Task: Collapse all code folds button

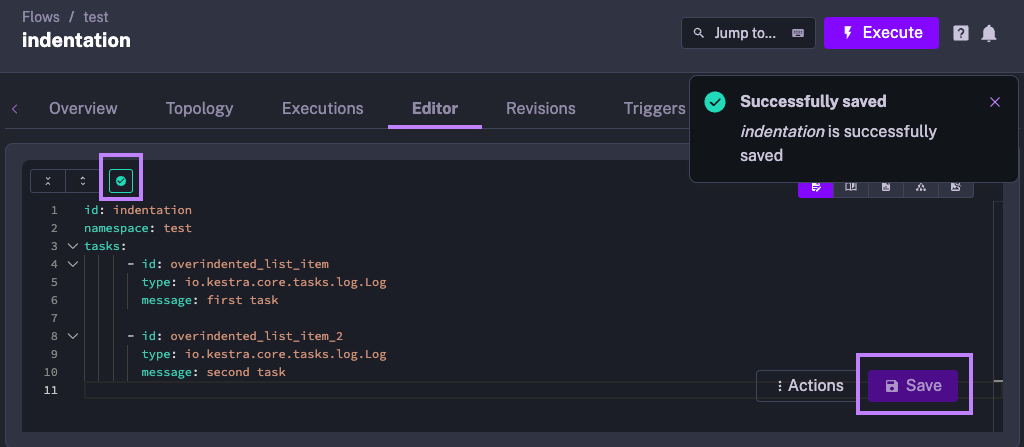Action: [48, 181]
